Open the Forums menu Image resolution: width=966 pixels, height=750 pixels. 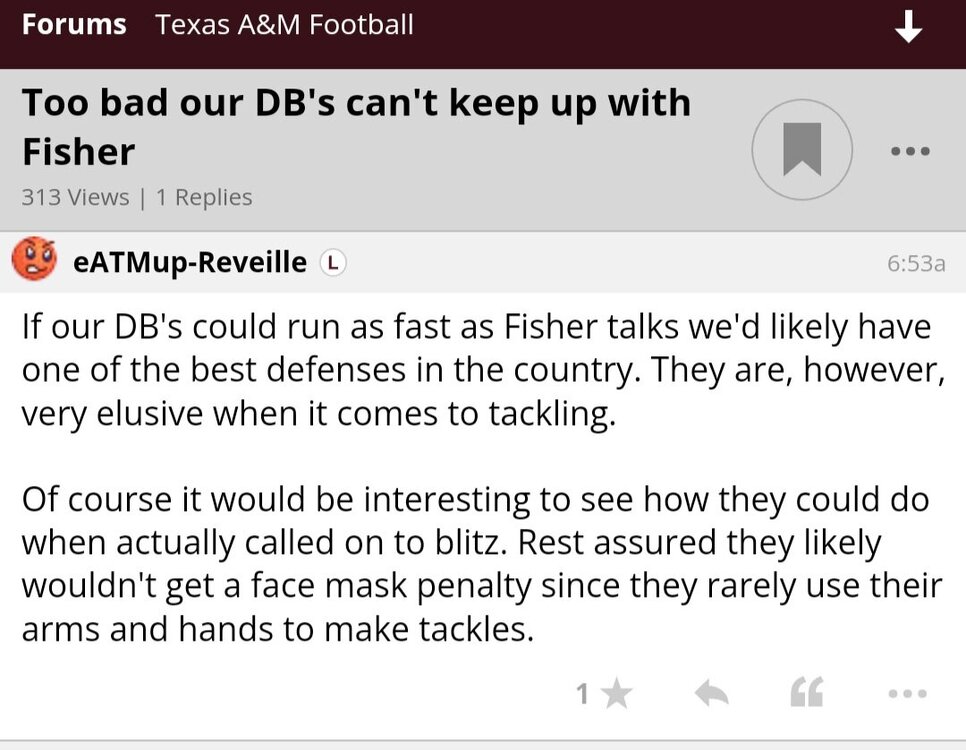point(74,25)
